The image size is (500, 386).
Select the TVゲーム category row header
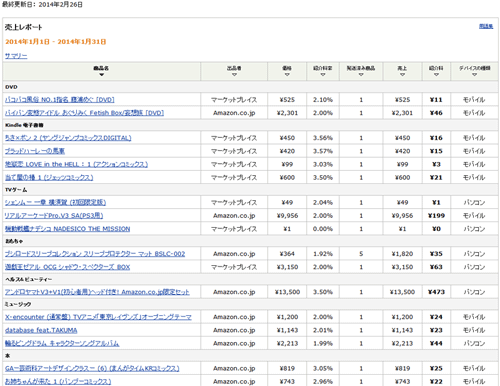click(x=250, y=190)
